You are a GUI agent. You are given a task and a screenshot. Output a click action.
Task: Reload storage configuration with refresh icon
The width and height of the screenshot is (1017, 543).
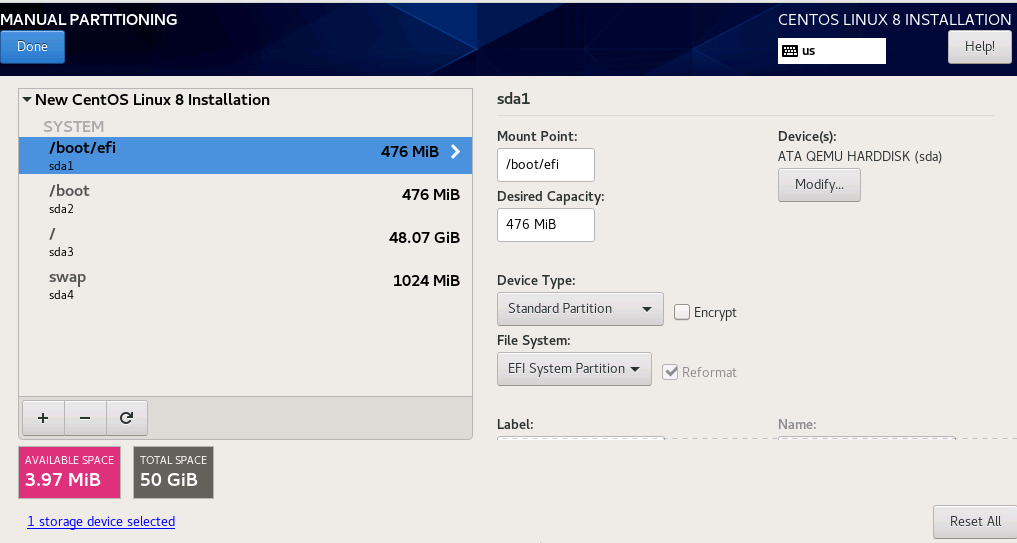tap(126, 418)
